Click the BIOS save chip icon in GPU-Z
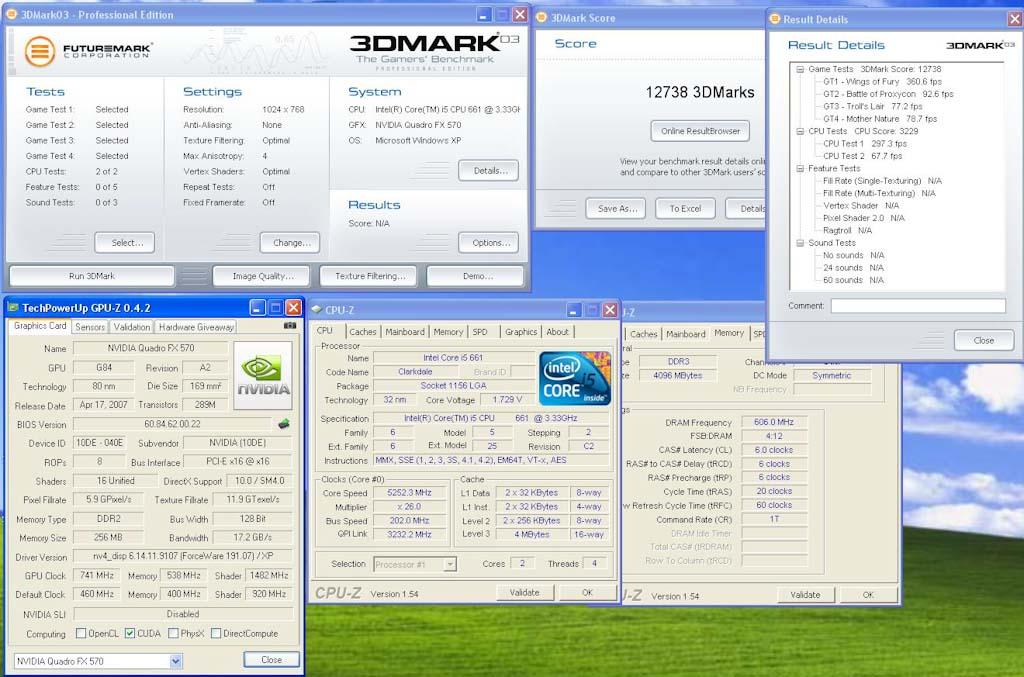 click(x=283, y=424)
